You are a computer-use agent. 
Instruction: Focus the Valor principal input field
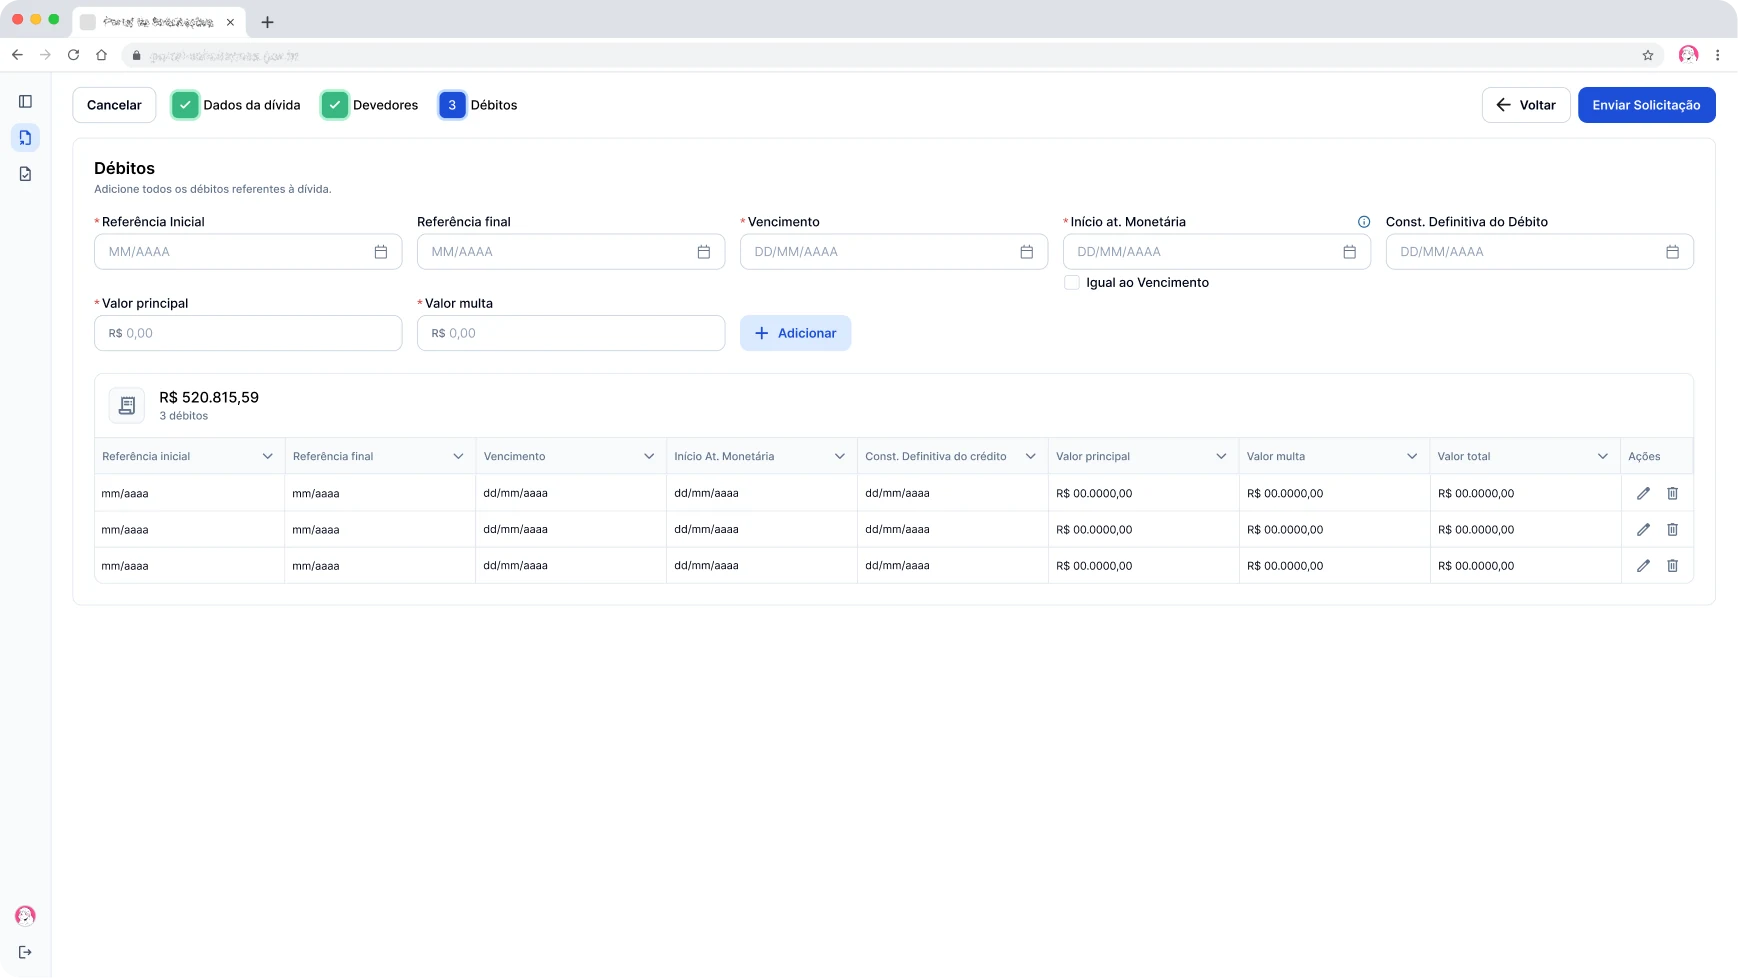coord(248,333)
